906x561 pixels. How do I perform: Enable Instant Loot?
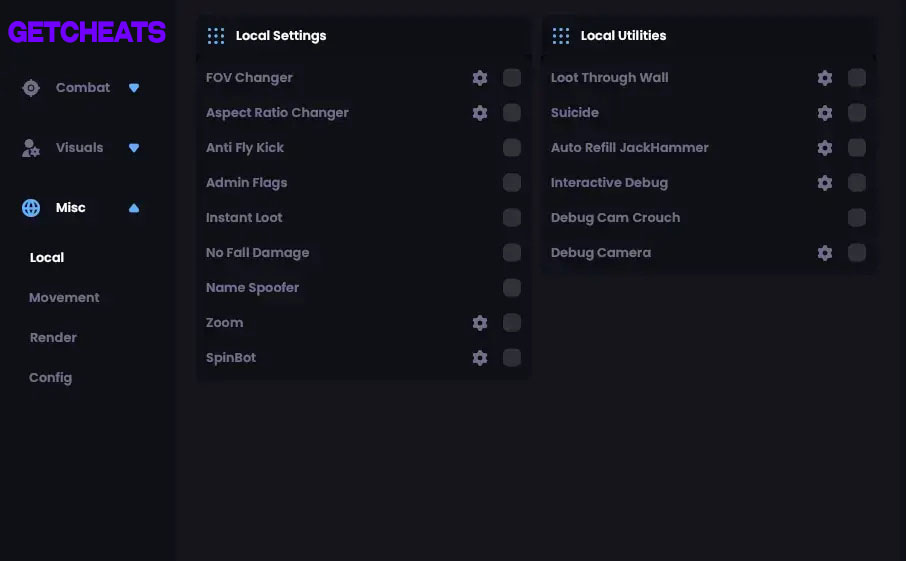(511, 218)
